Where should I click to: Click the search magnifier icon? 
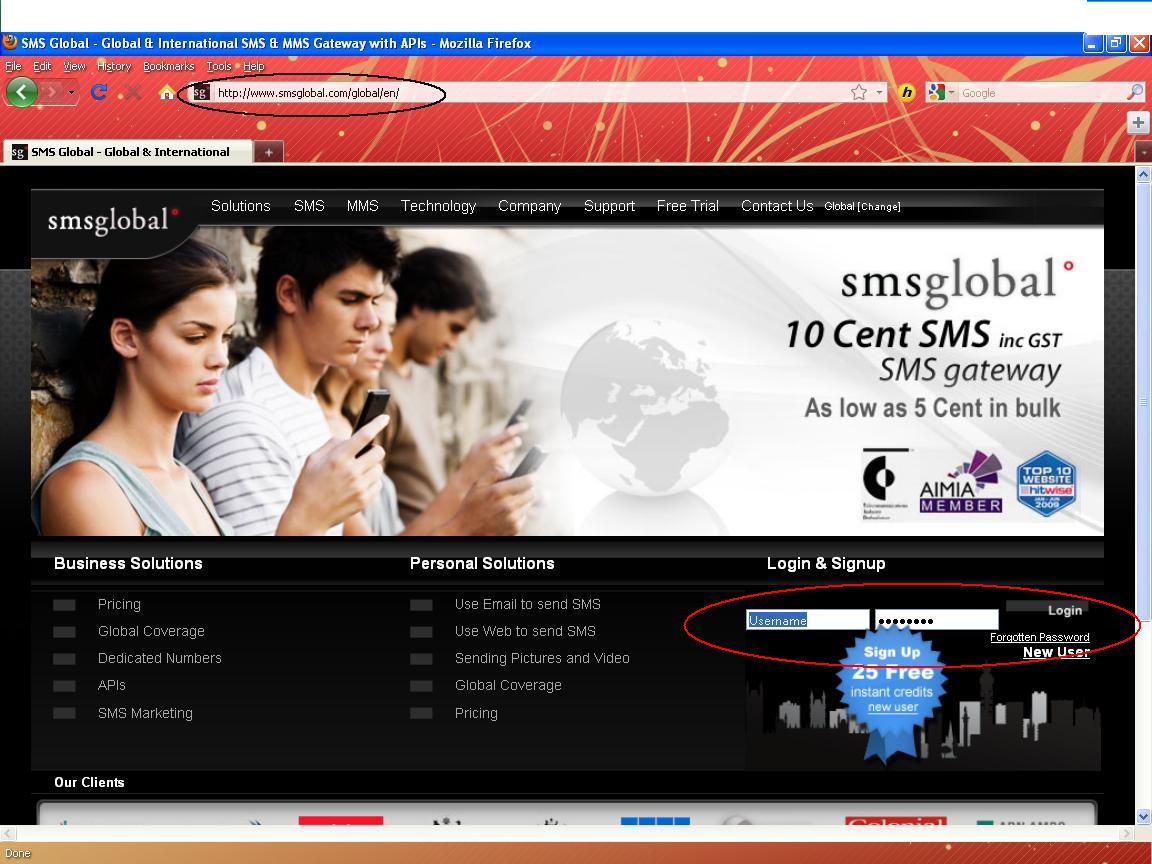coord(1135,92)
